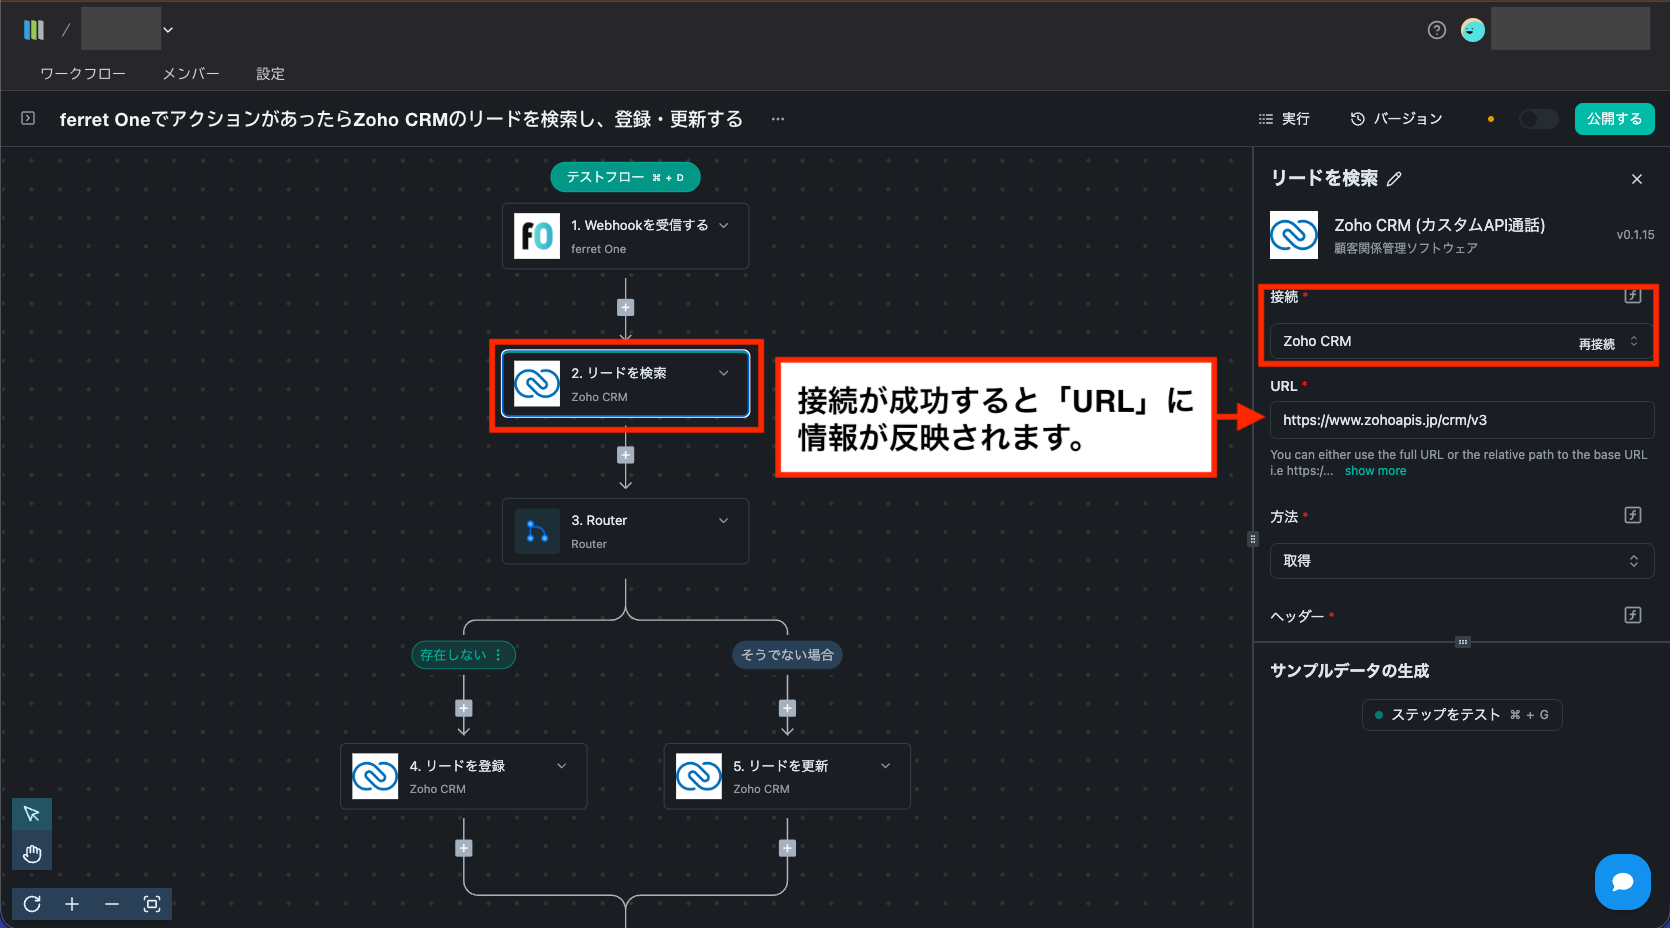
Task: Open the three-dot menu next to flow title
Action: click(778, 119)
